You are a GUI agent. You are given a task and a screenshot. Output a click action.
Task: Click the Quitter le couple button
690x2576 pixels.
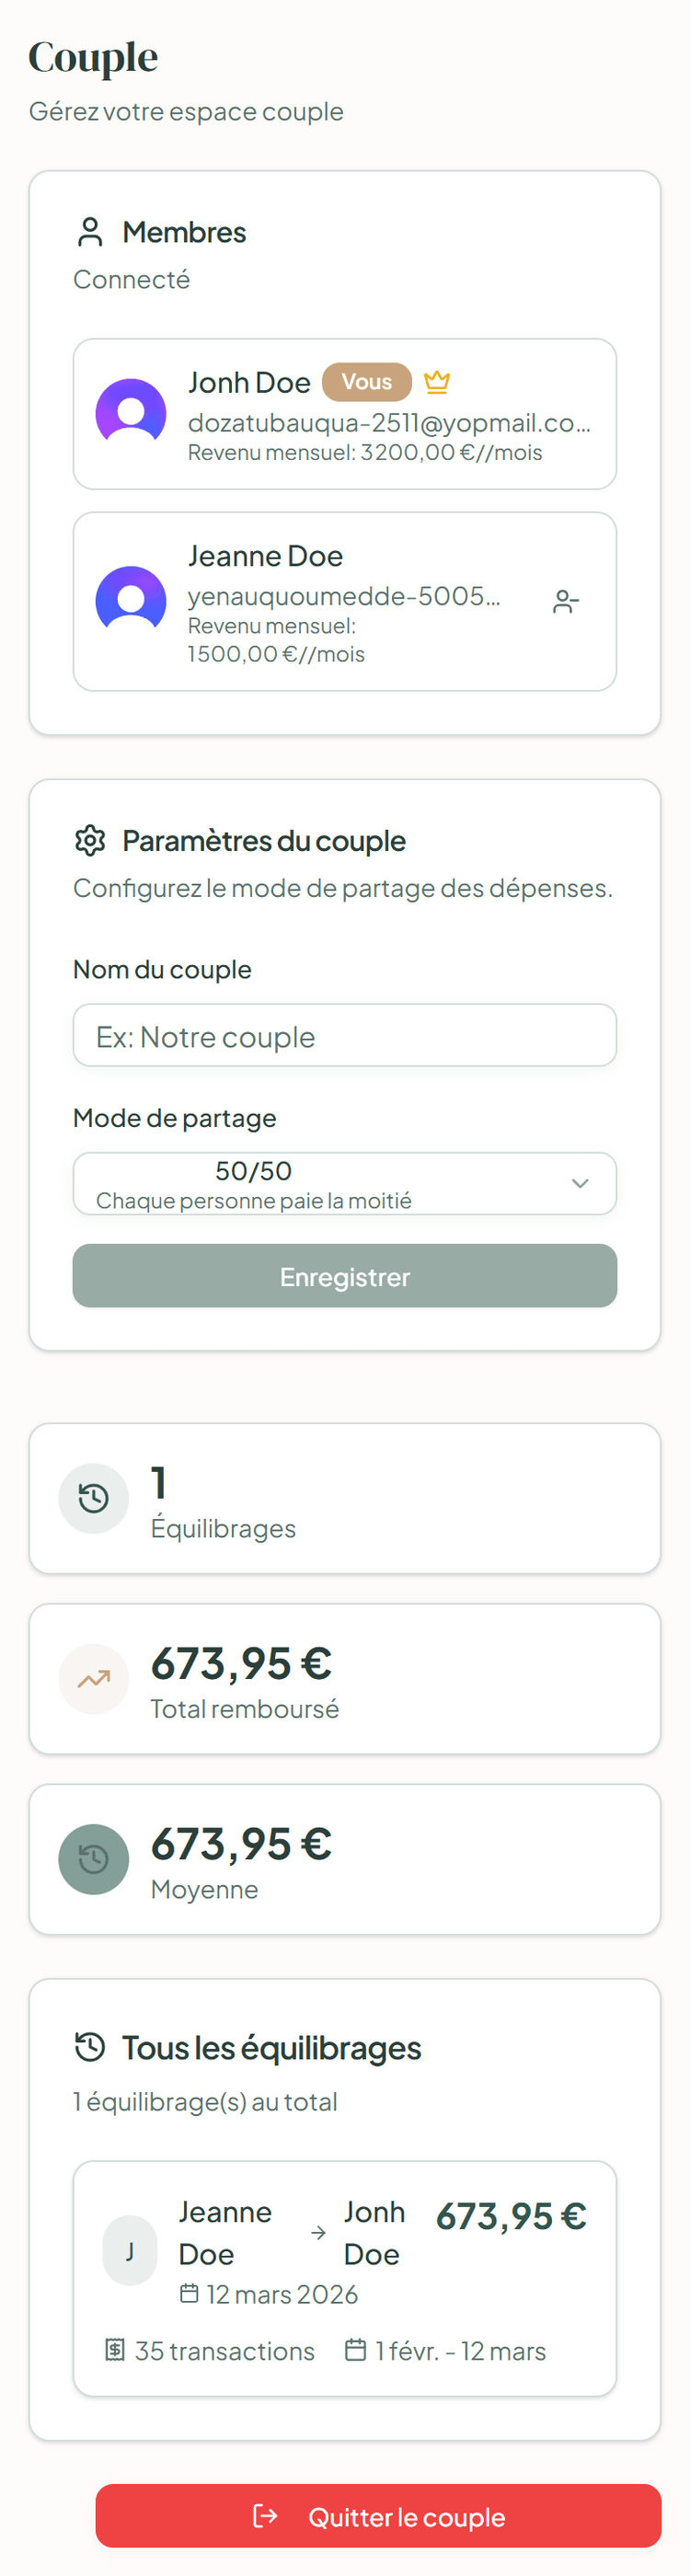(380, 2516)
